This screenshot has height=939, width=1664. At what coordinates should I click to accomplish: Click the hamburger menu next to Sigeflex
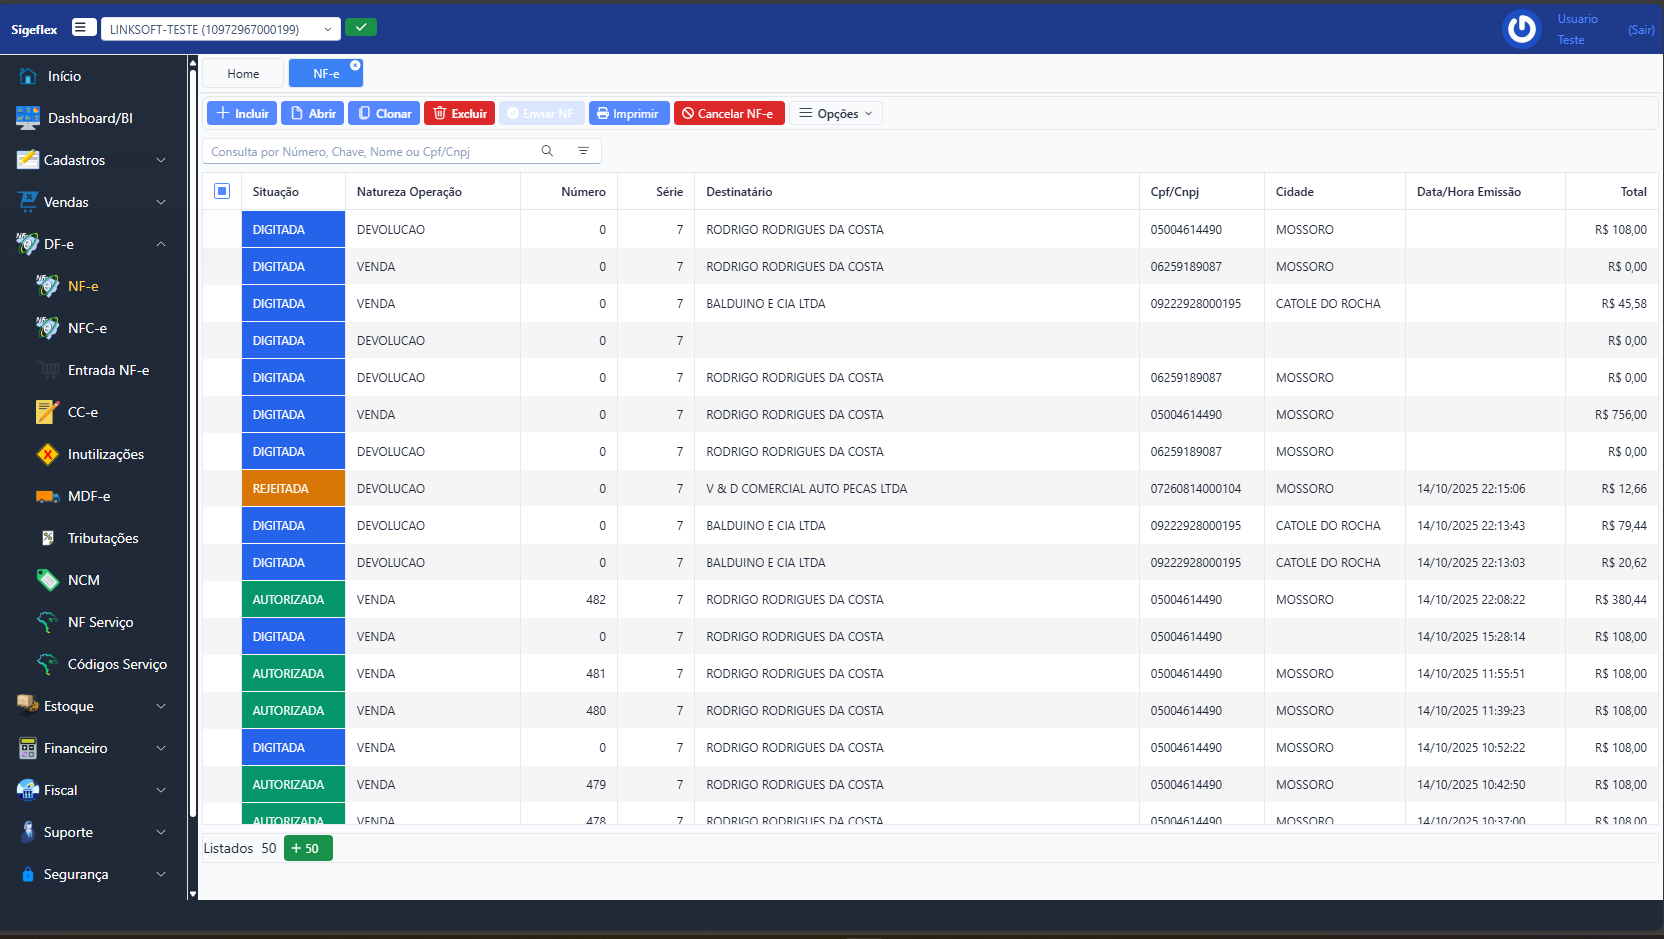pyautogui.click(x=82, y=27)
